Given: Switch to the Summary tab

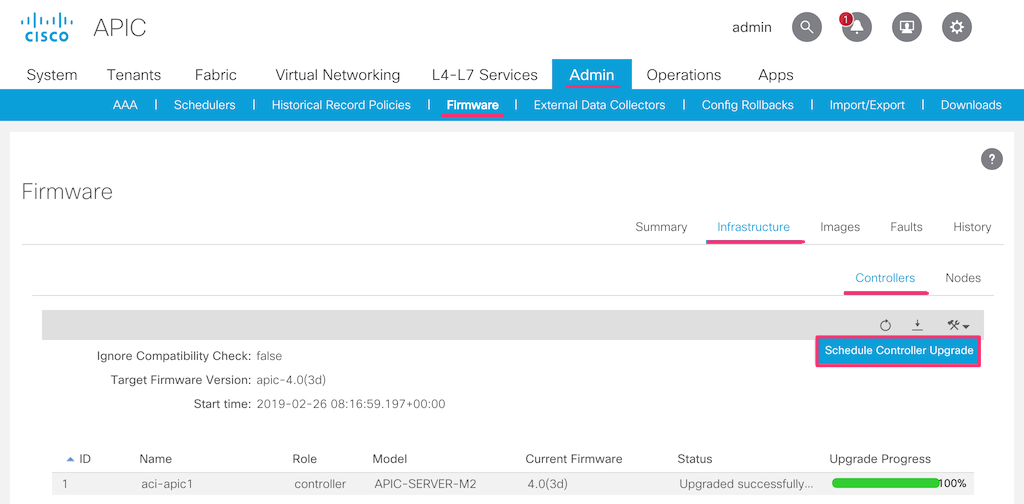Looking at the screenshot, I should coord(661,227).
